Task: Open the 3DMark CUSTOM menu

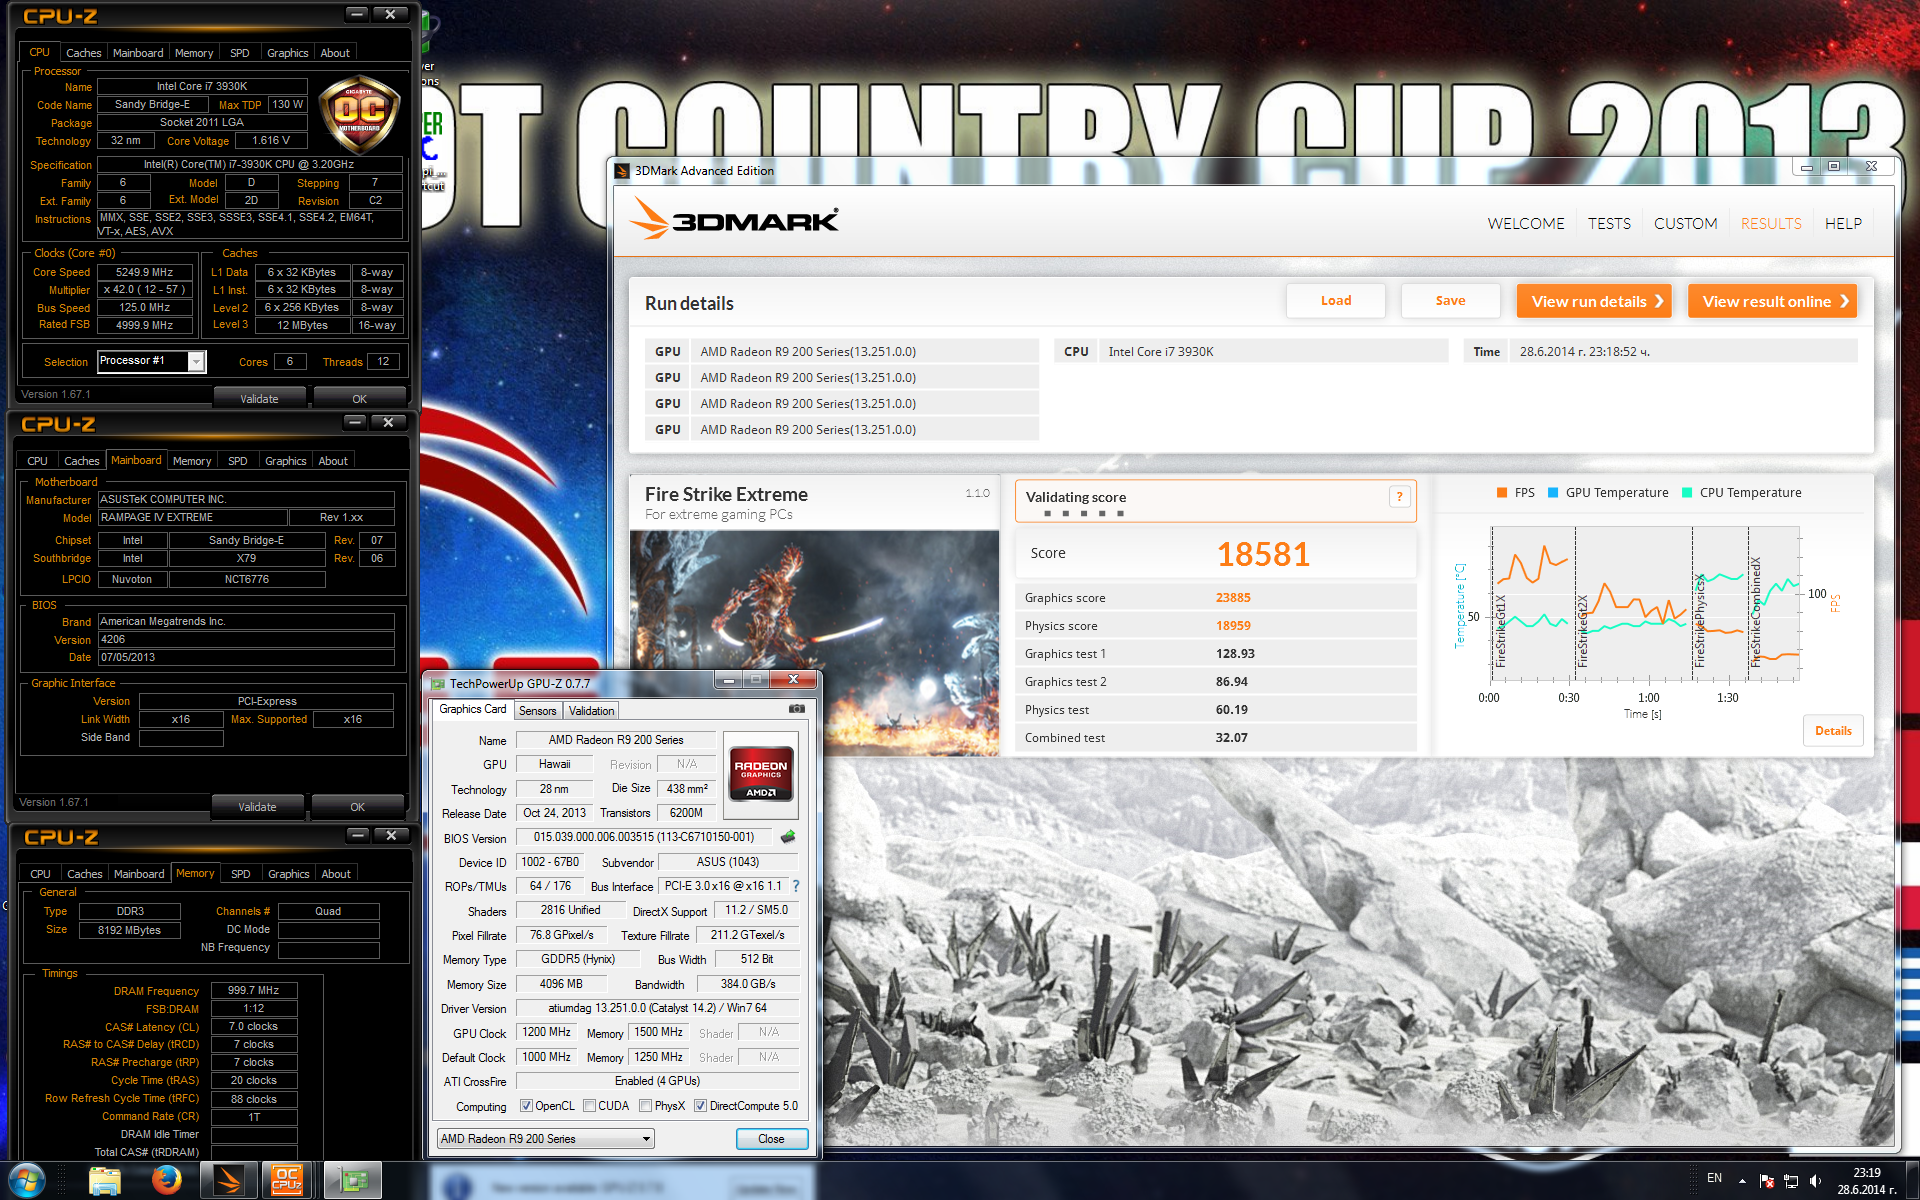Action: pos(1685,223)
